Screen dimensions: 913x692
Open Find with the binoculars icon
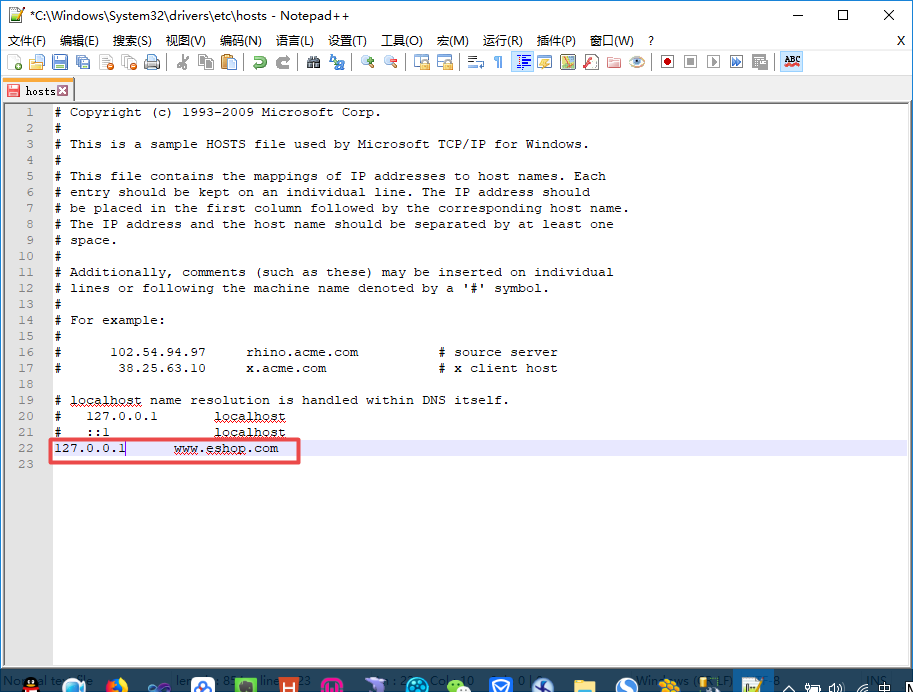313,62
